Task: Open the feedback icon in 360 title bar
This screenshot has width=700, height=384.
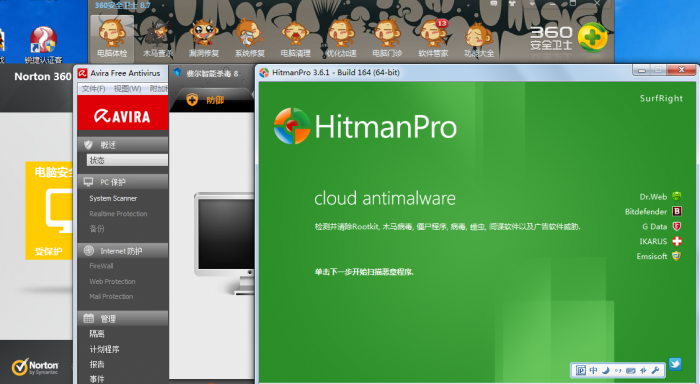Action: pyautogui.click(x=493, y=3)
